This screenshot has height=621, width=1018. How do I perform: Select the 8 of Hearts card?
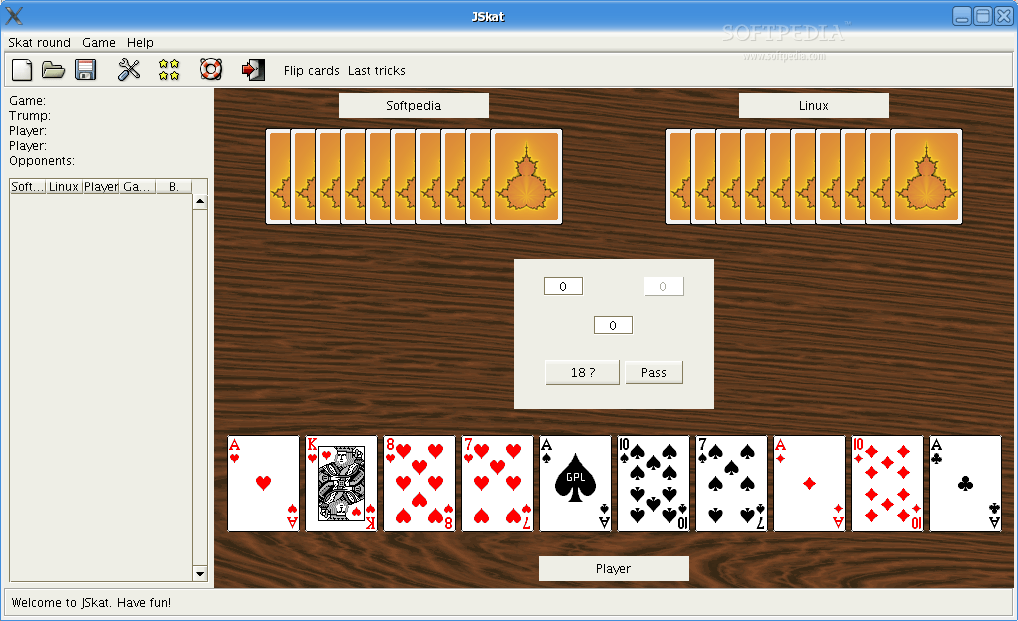(419, 483)
